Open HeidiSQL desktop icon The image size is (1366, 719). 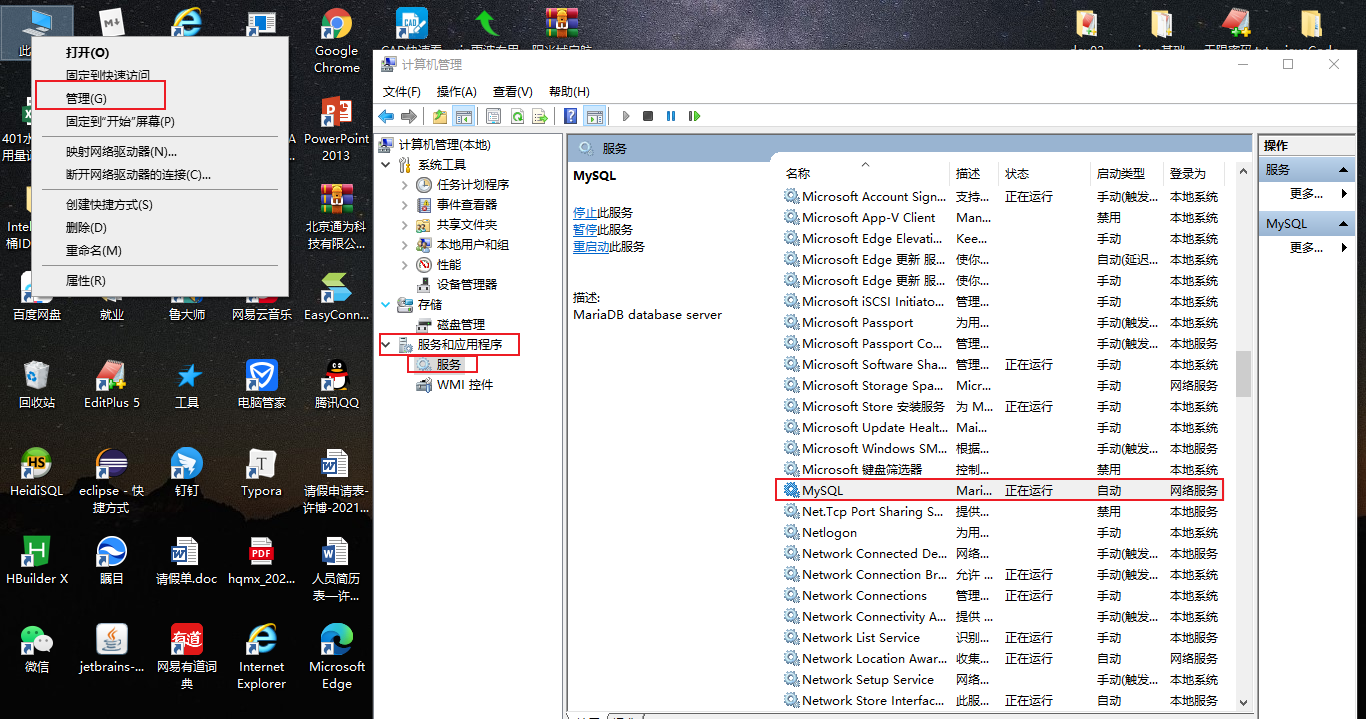(35, 472)
